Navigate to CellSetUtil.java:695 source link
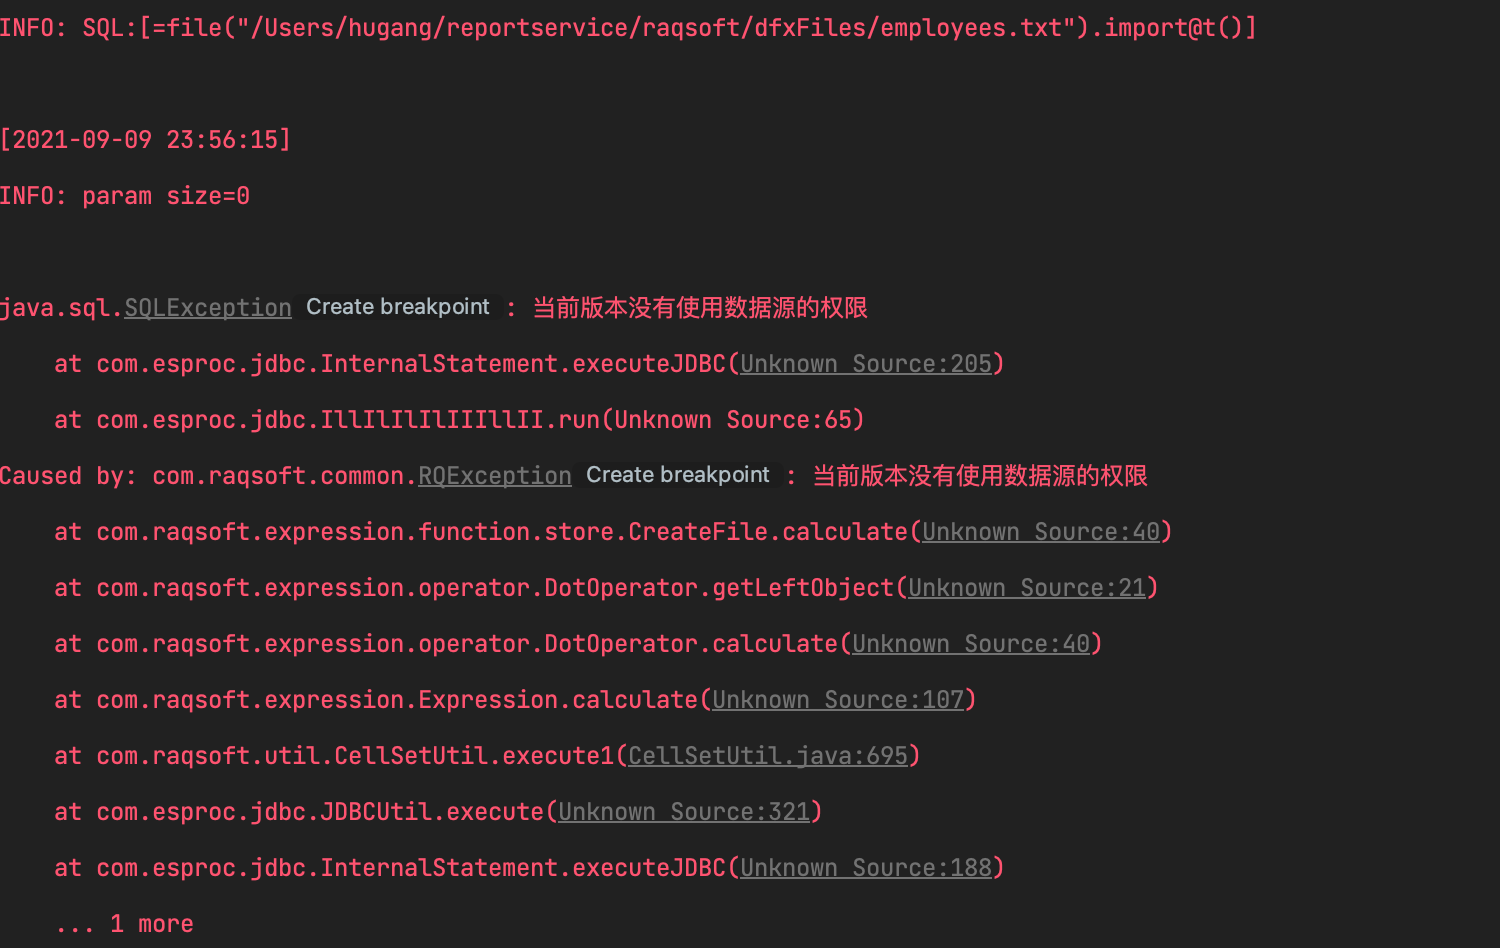1500x948 pixels. point(768,756)
